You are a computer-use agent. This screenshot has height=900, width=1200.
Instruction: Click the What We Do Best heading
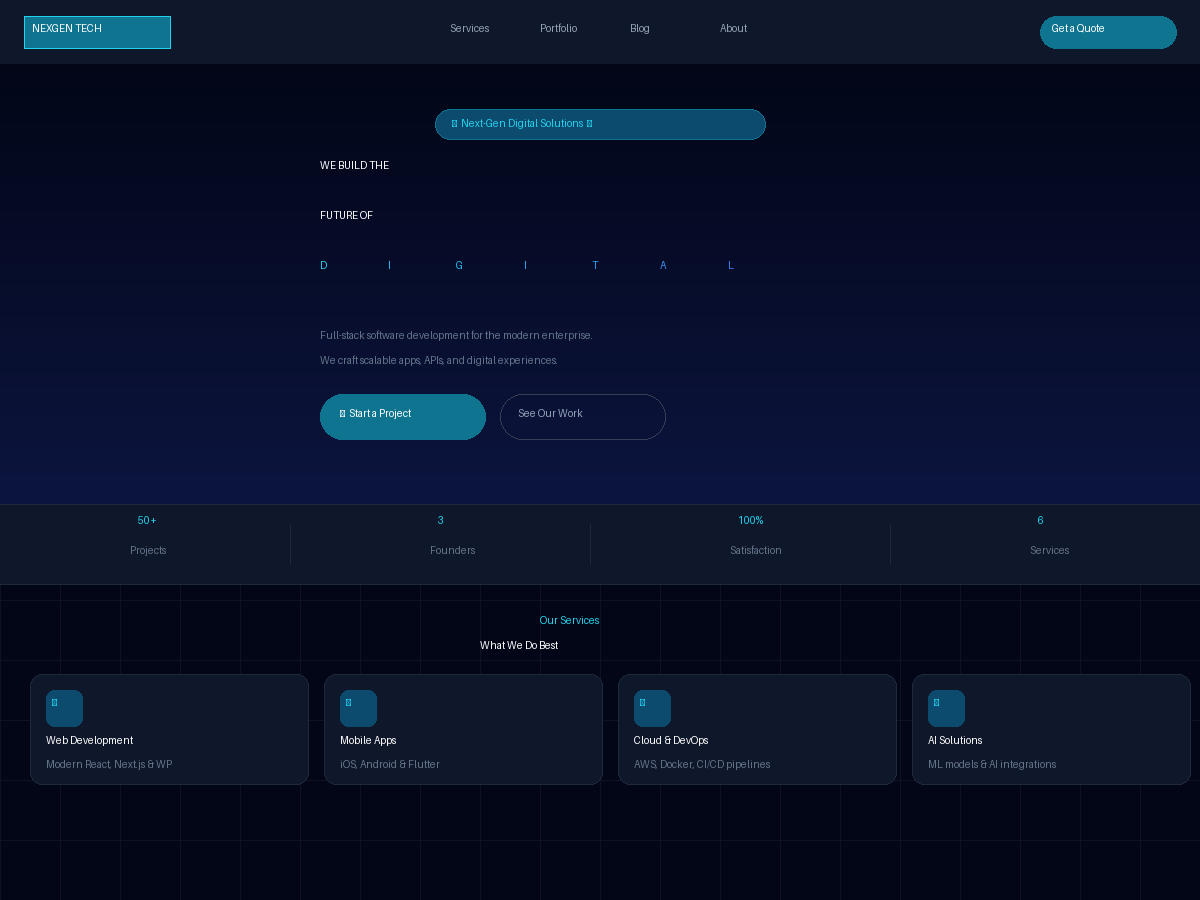(519, 646)
